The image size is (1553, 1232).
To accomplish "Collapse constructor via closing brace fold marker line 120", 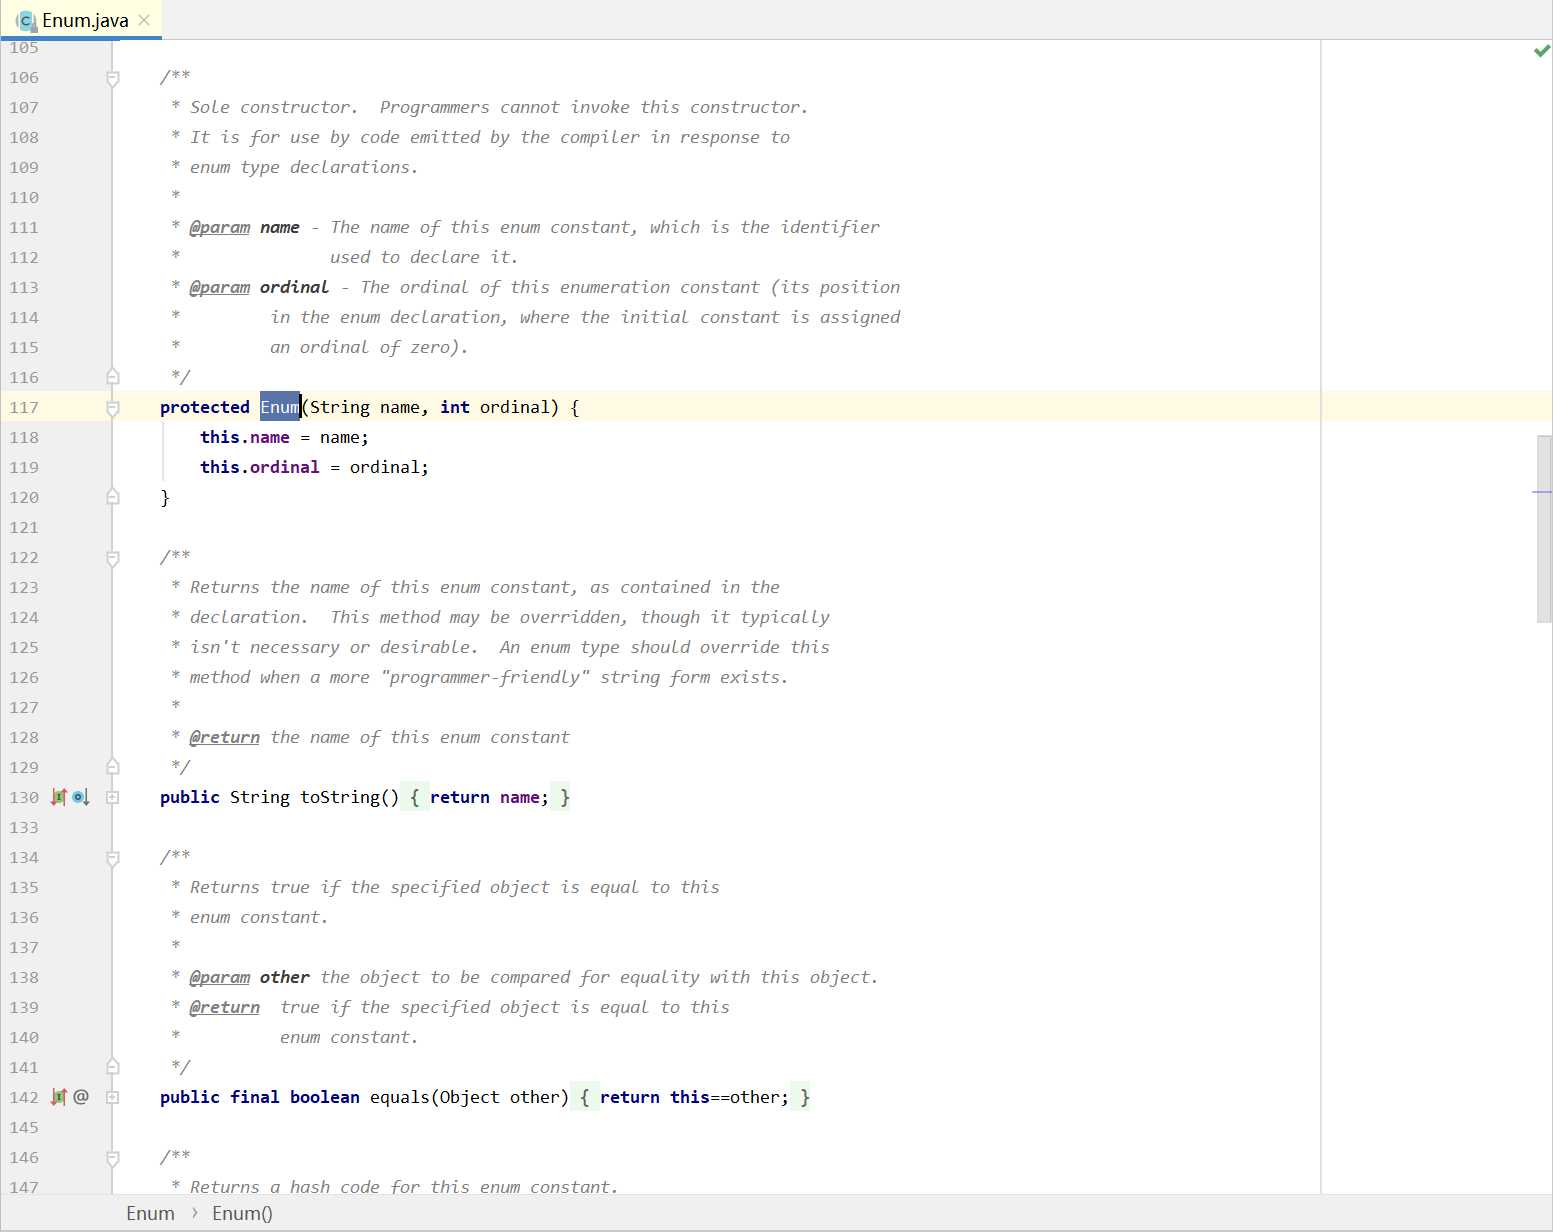I will click(113, 496).
